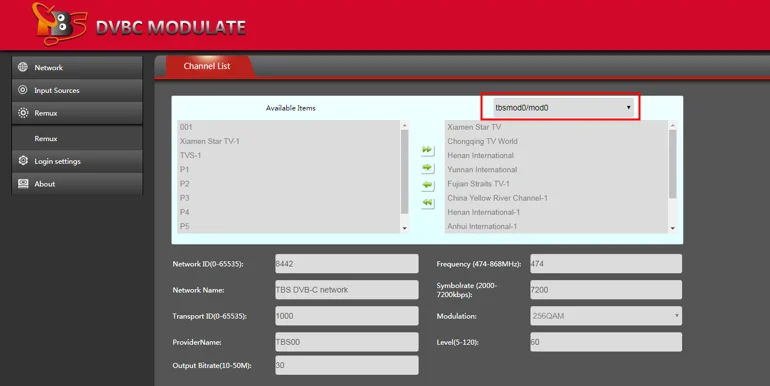Select 'P5' in Available Items
This screenshot has height=386, width=770.
[x=289, y=226]
